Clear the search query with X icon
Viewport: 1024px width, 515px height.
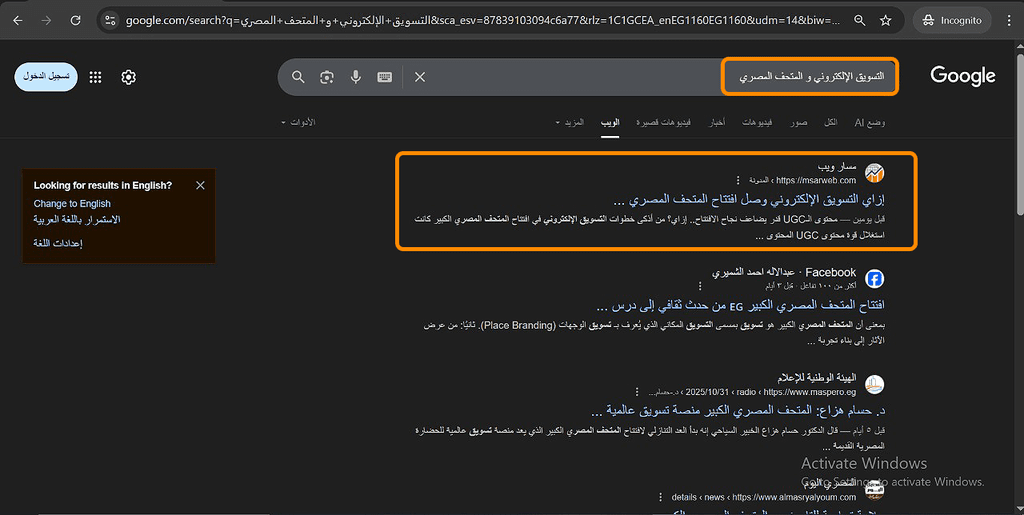[420, 77]
